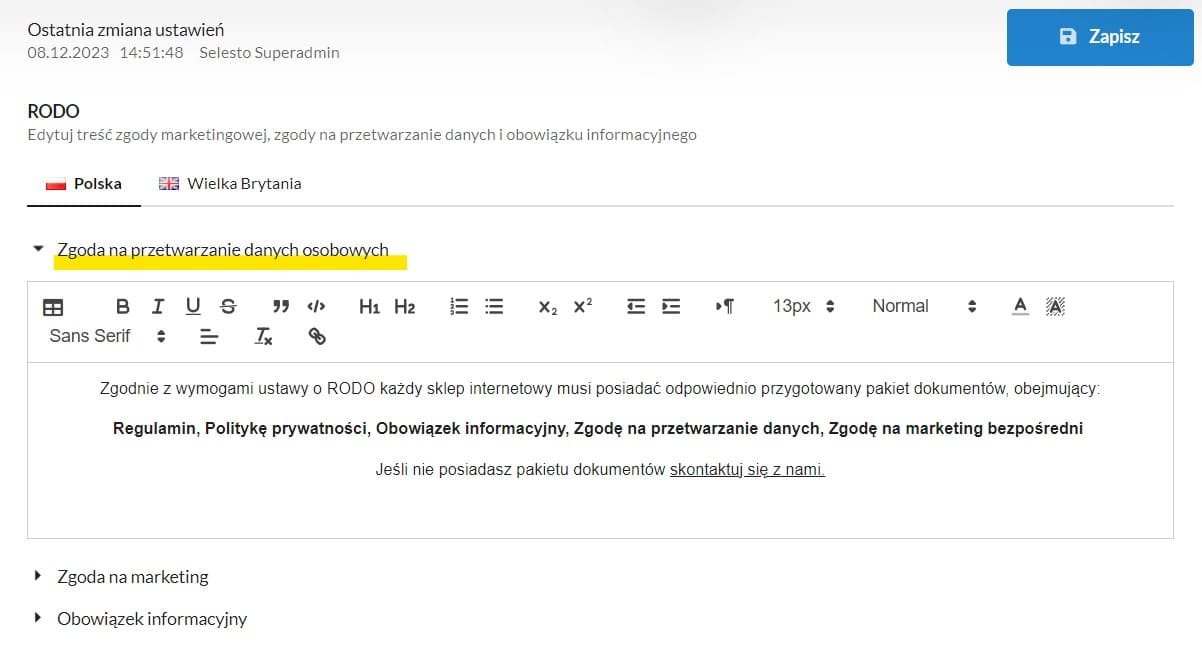This screenshot has height=667, width=1202.
Task: Create a numbered list
Action: (460, 307)
